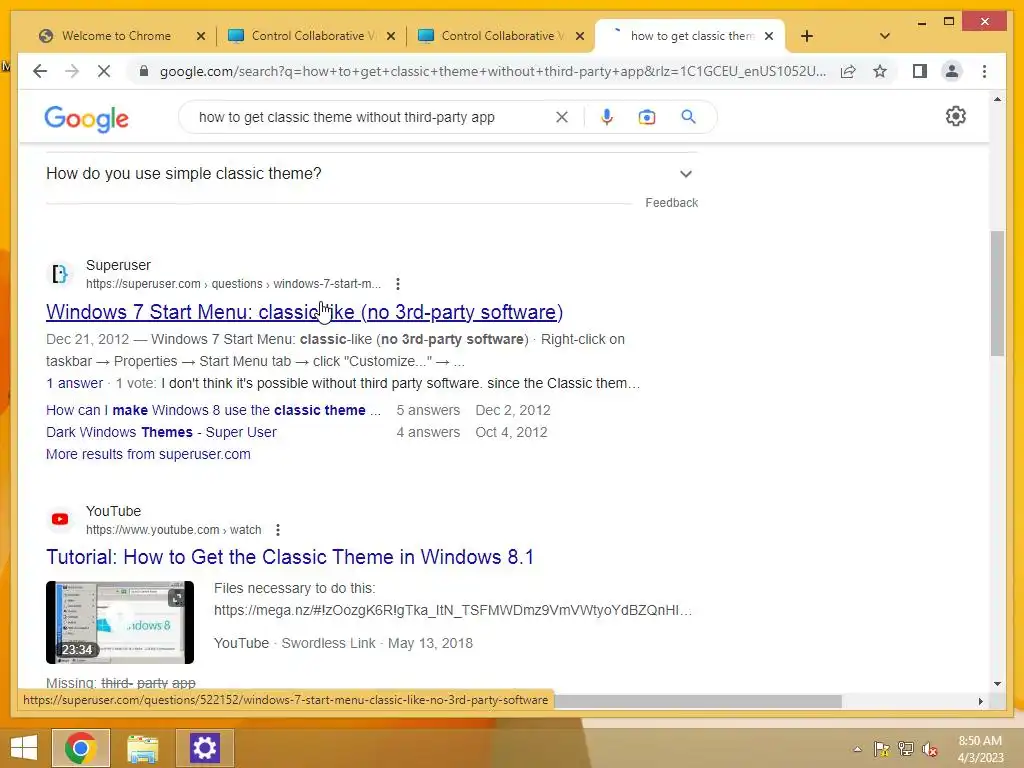Open Action Center flag in system tray

coord(881,749)
